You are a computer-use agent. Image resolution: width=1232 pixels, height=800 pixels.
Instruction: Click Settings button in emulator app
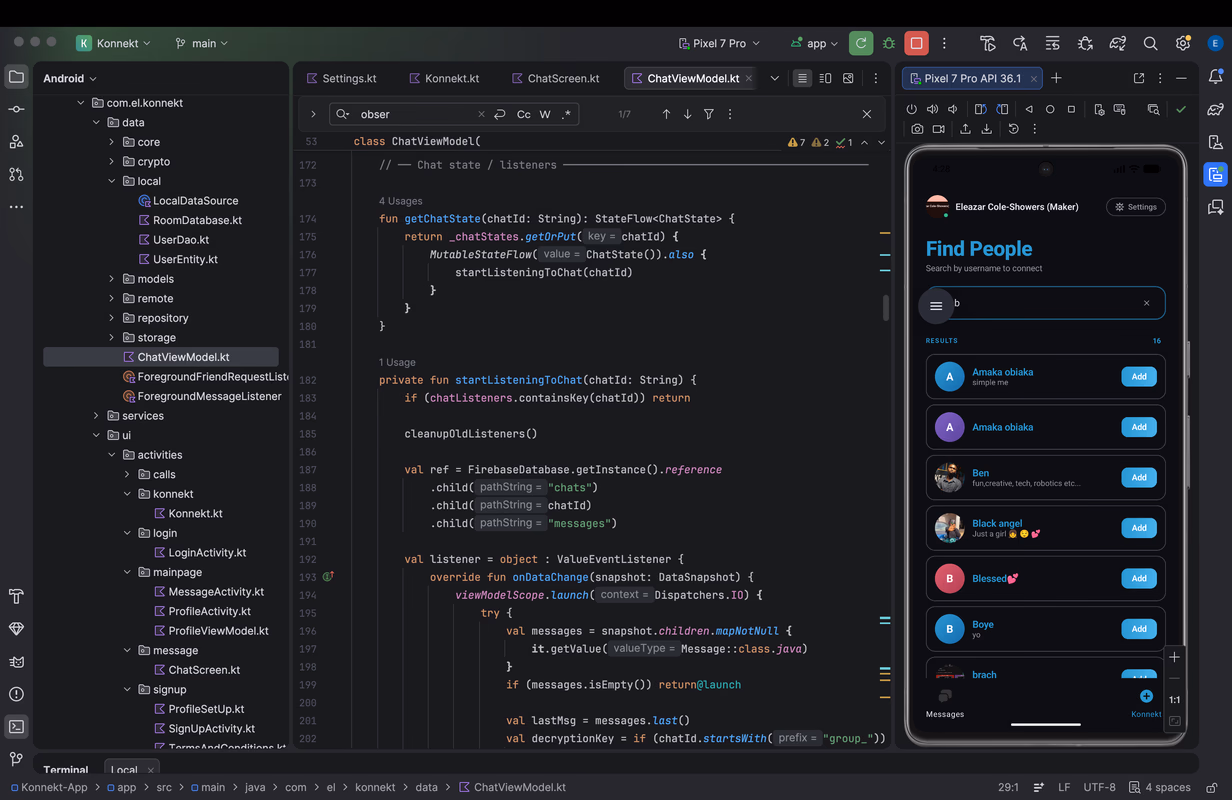point(1136,207)
